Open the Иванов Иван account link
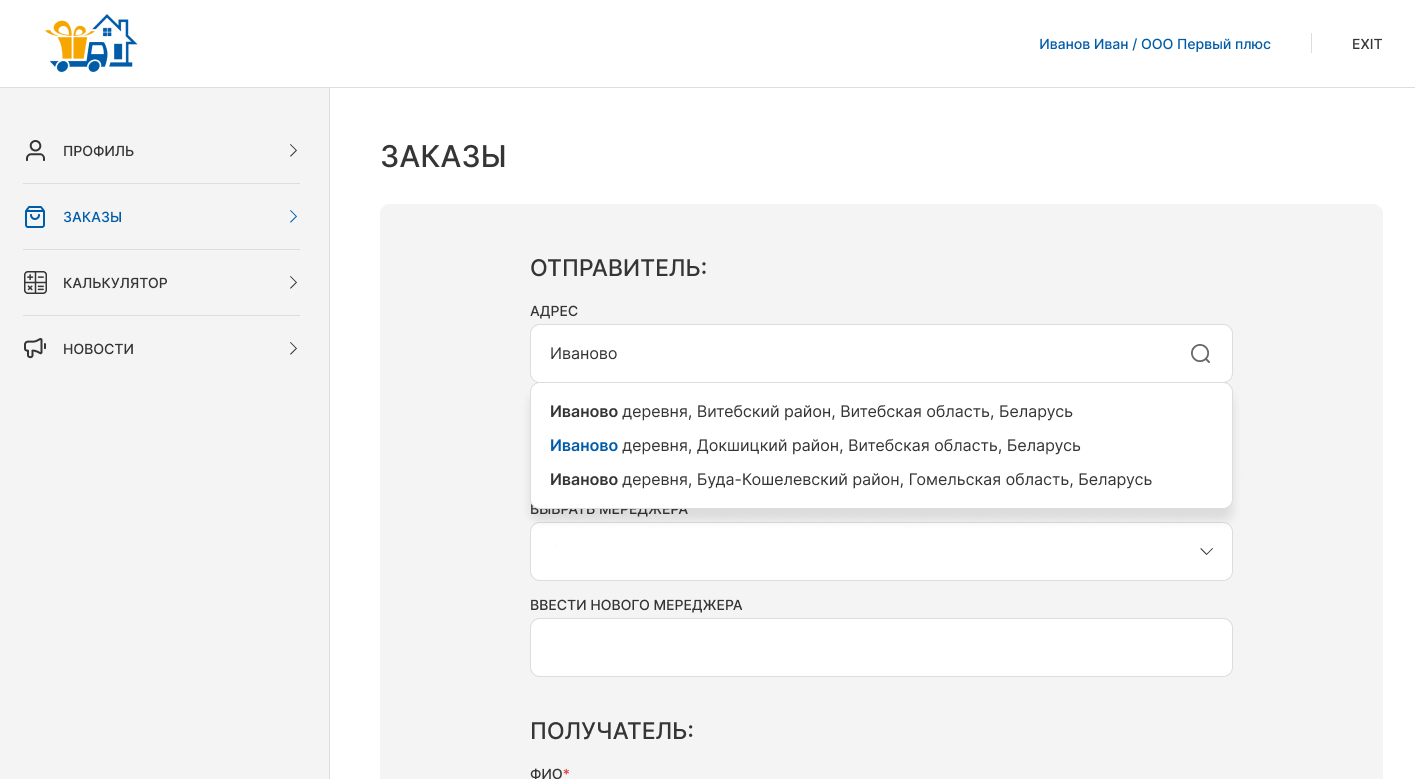This screenshot has width=1415, height=779. tap(1154, 44)
